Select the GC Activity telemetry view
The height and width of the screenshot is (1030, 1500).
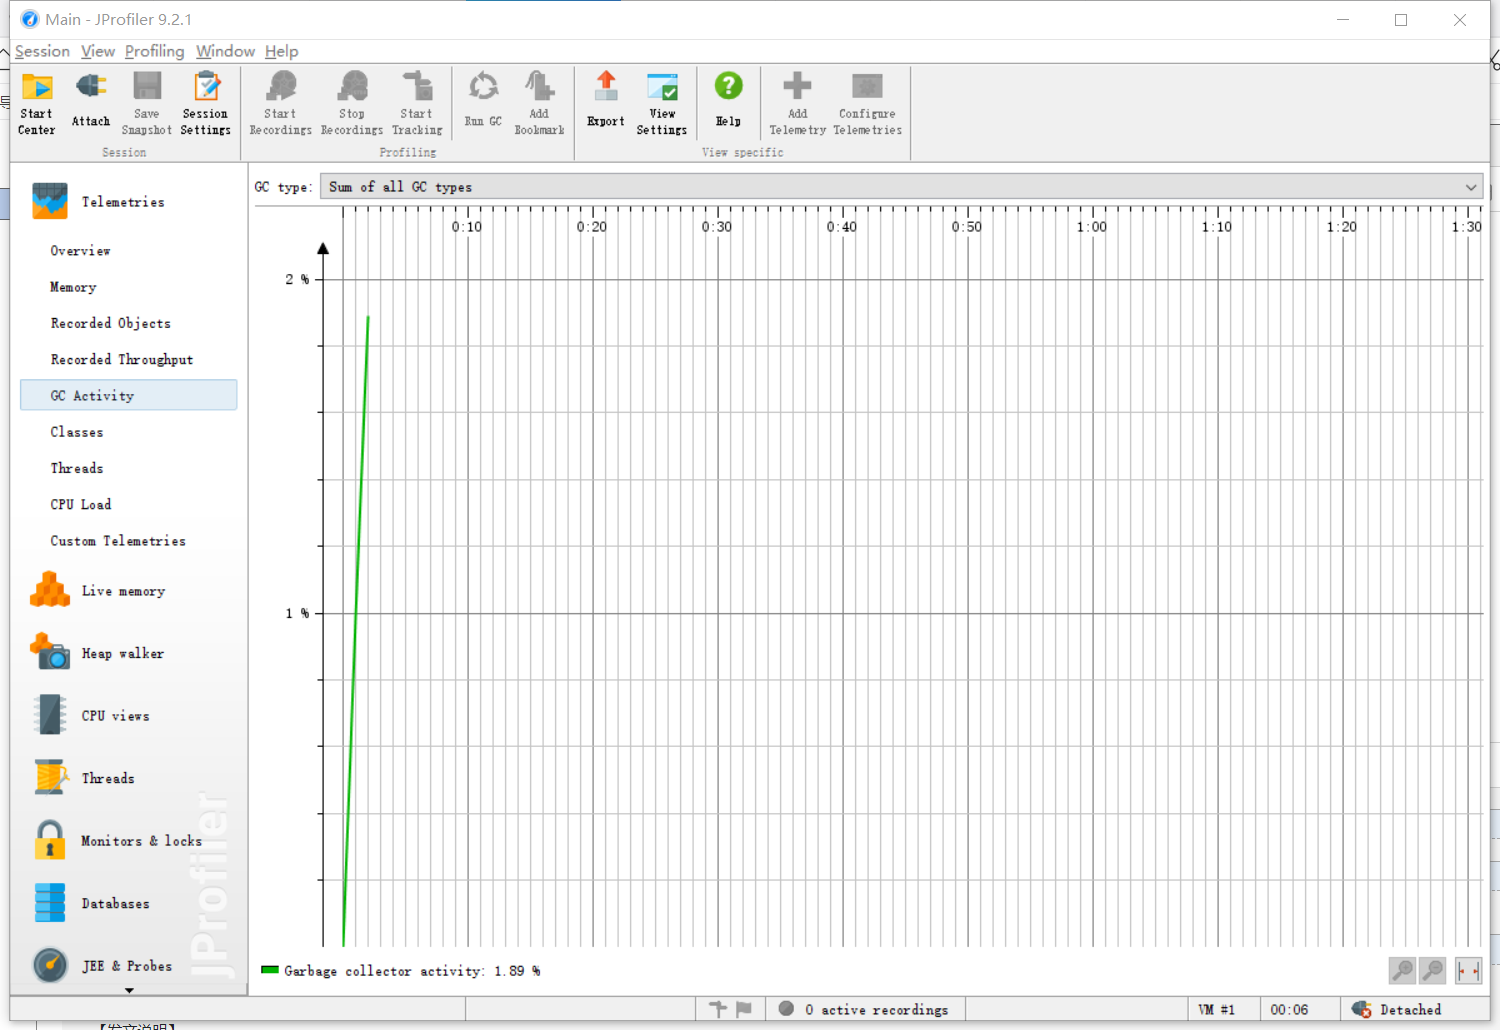(x=129, y=395)
